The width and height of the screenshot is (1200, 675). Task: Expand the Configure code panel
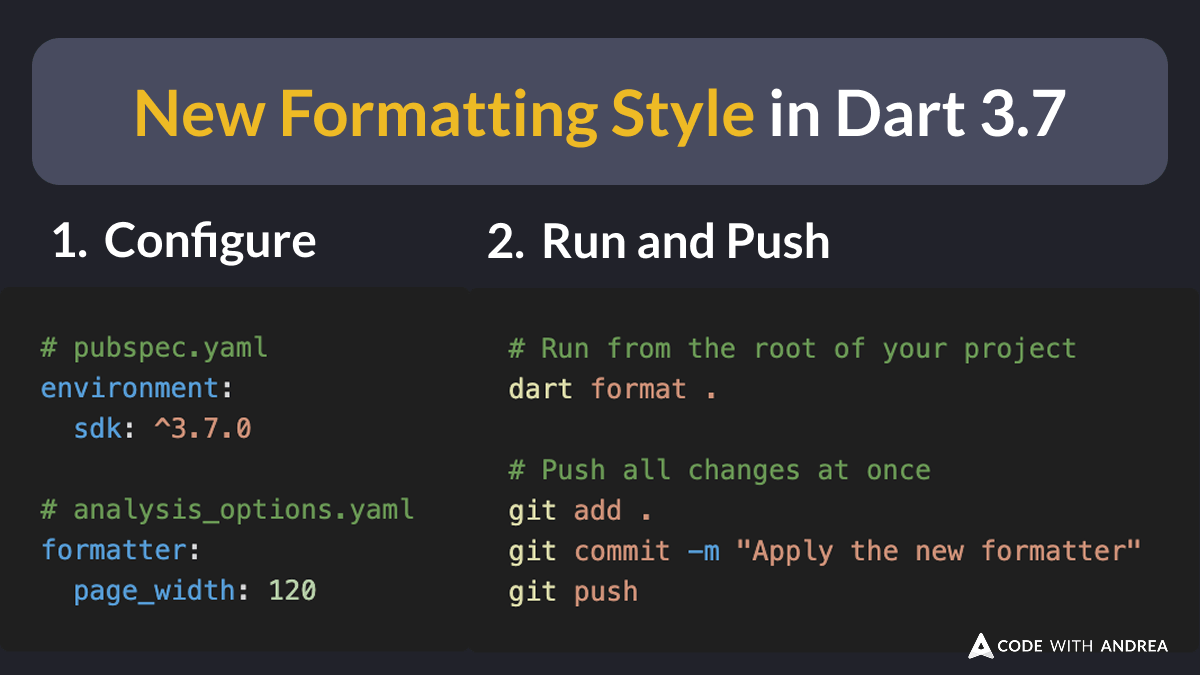pos(235,460)
